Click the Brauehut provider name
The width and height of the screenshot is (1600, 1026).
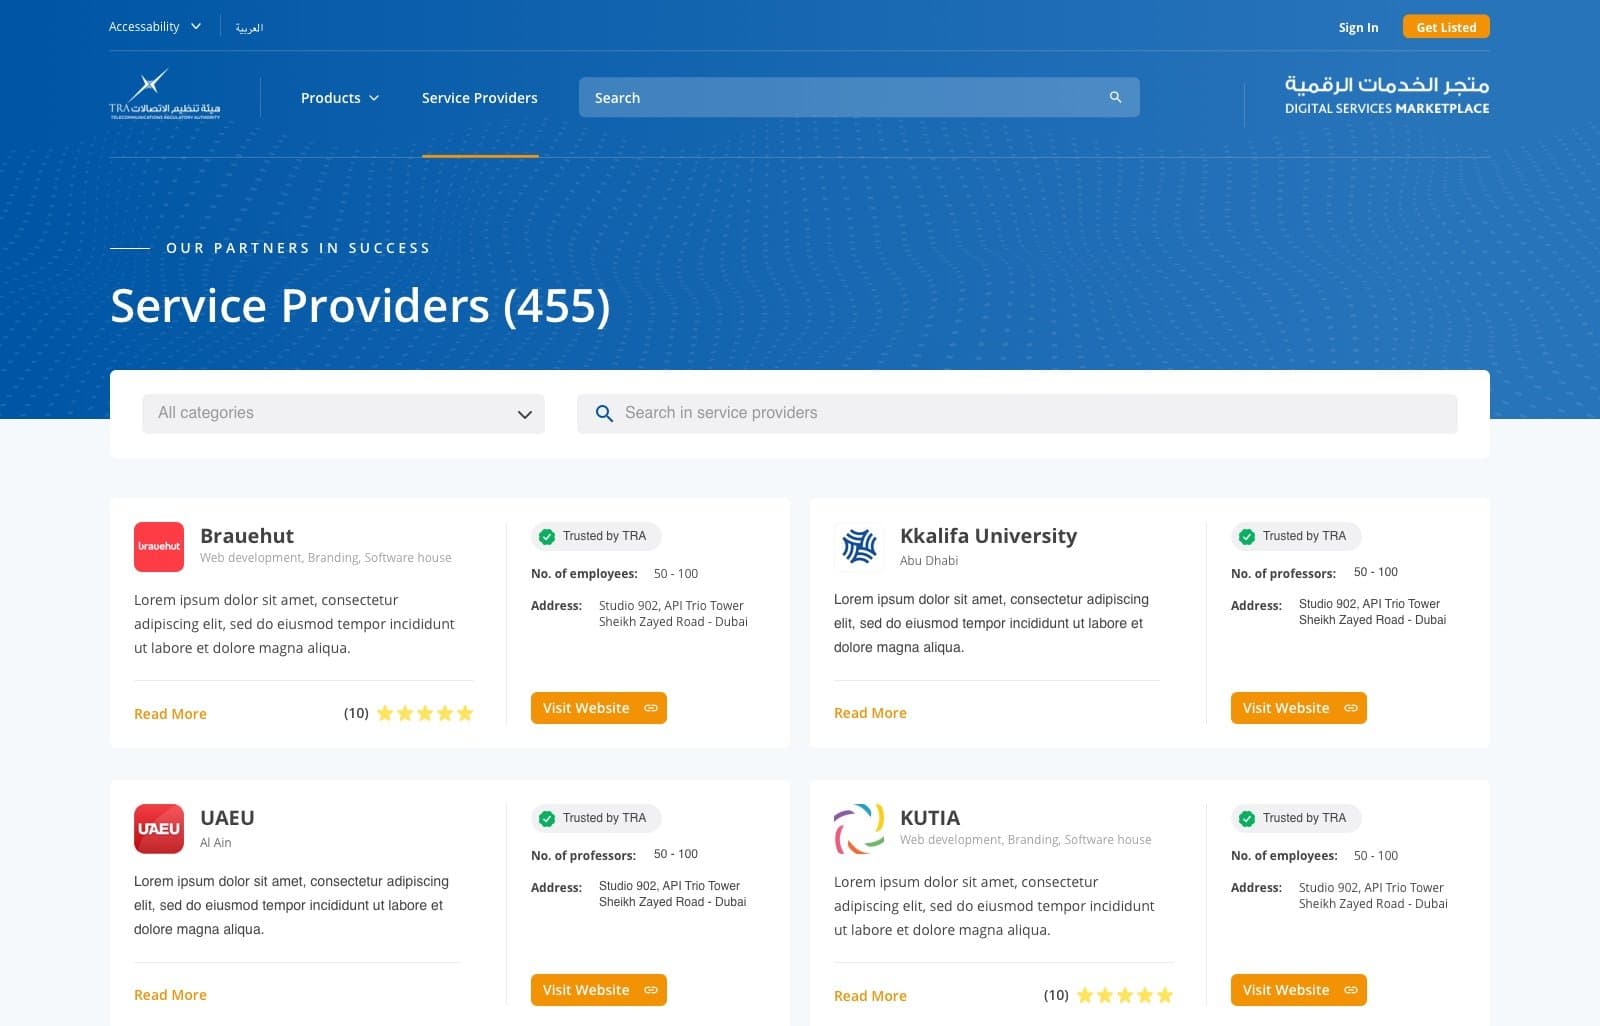click(247, 536)
